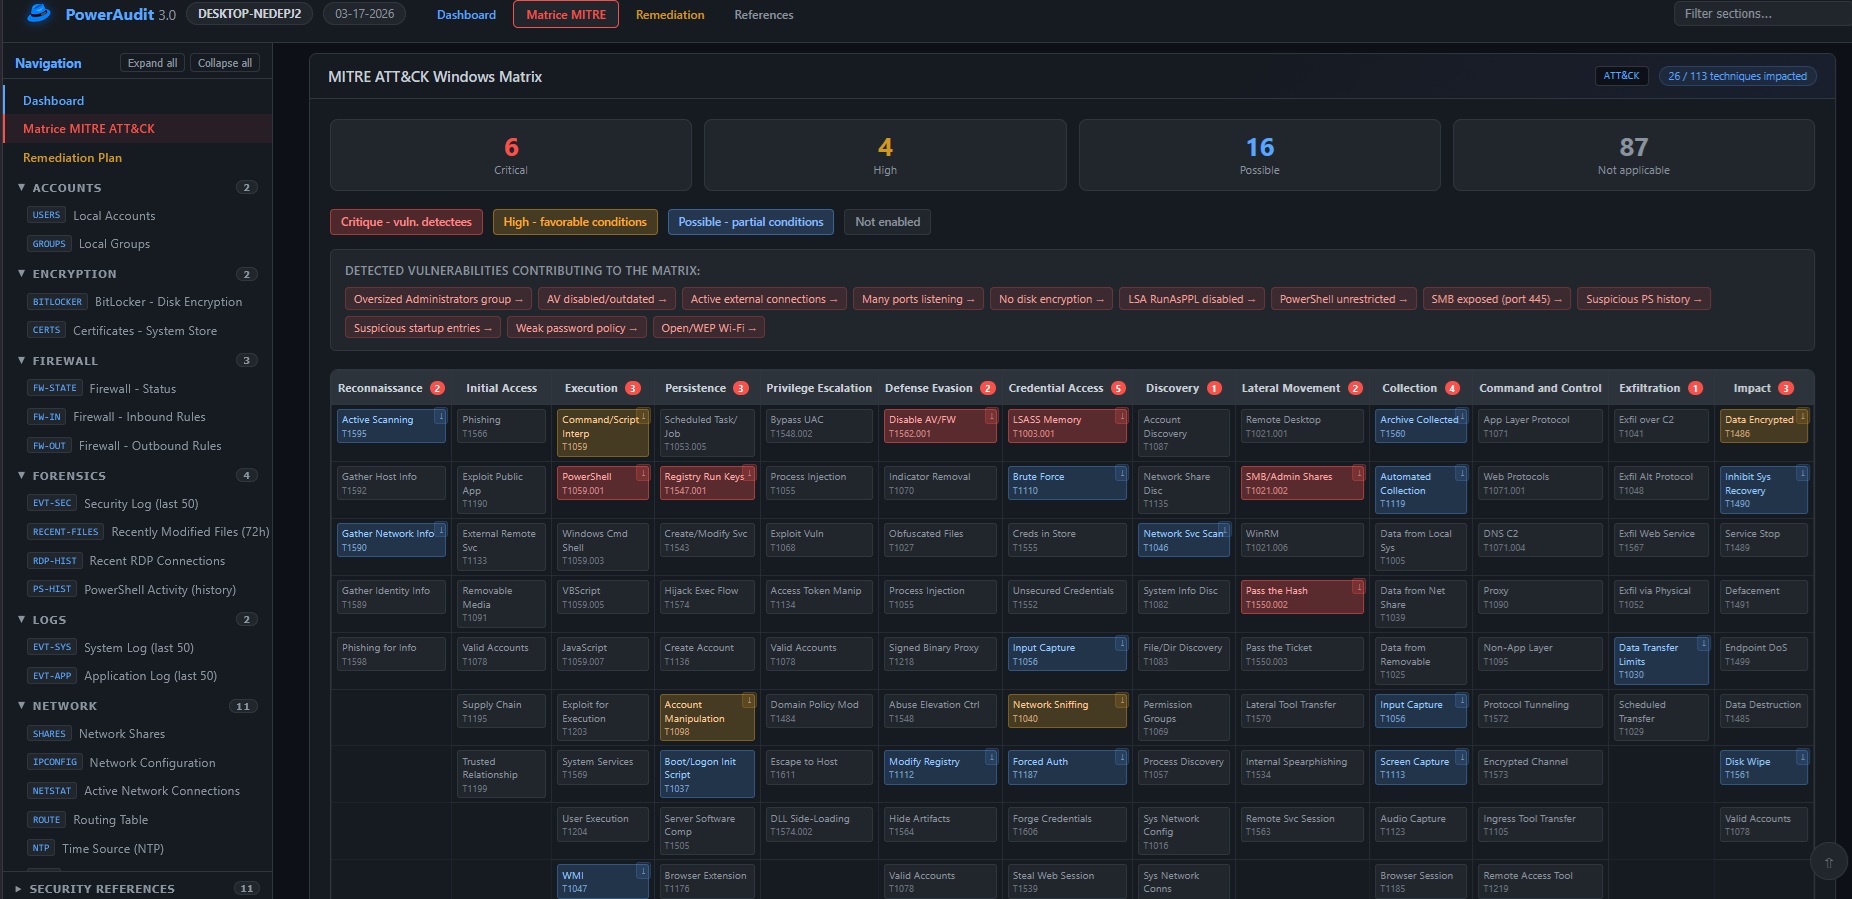
Task: Open Weak password policy vulnerability link
Action: 576,328
